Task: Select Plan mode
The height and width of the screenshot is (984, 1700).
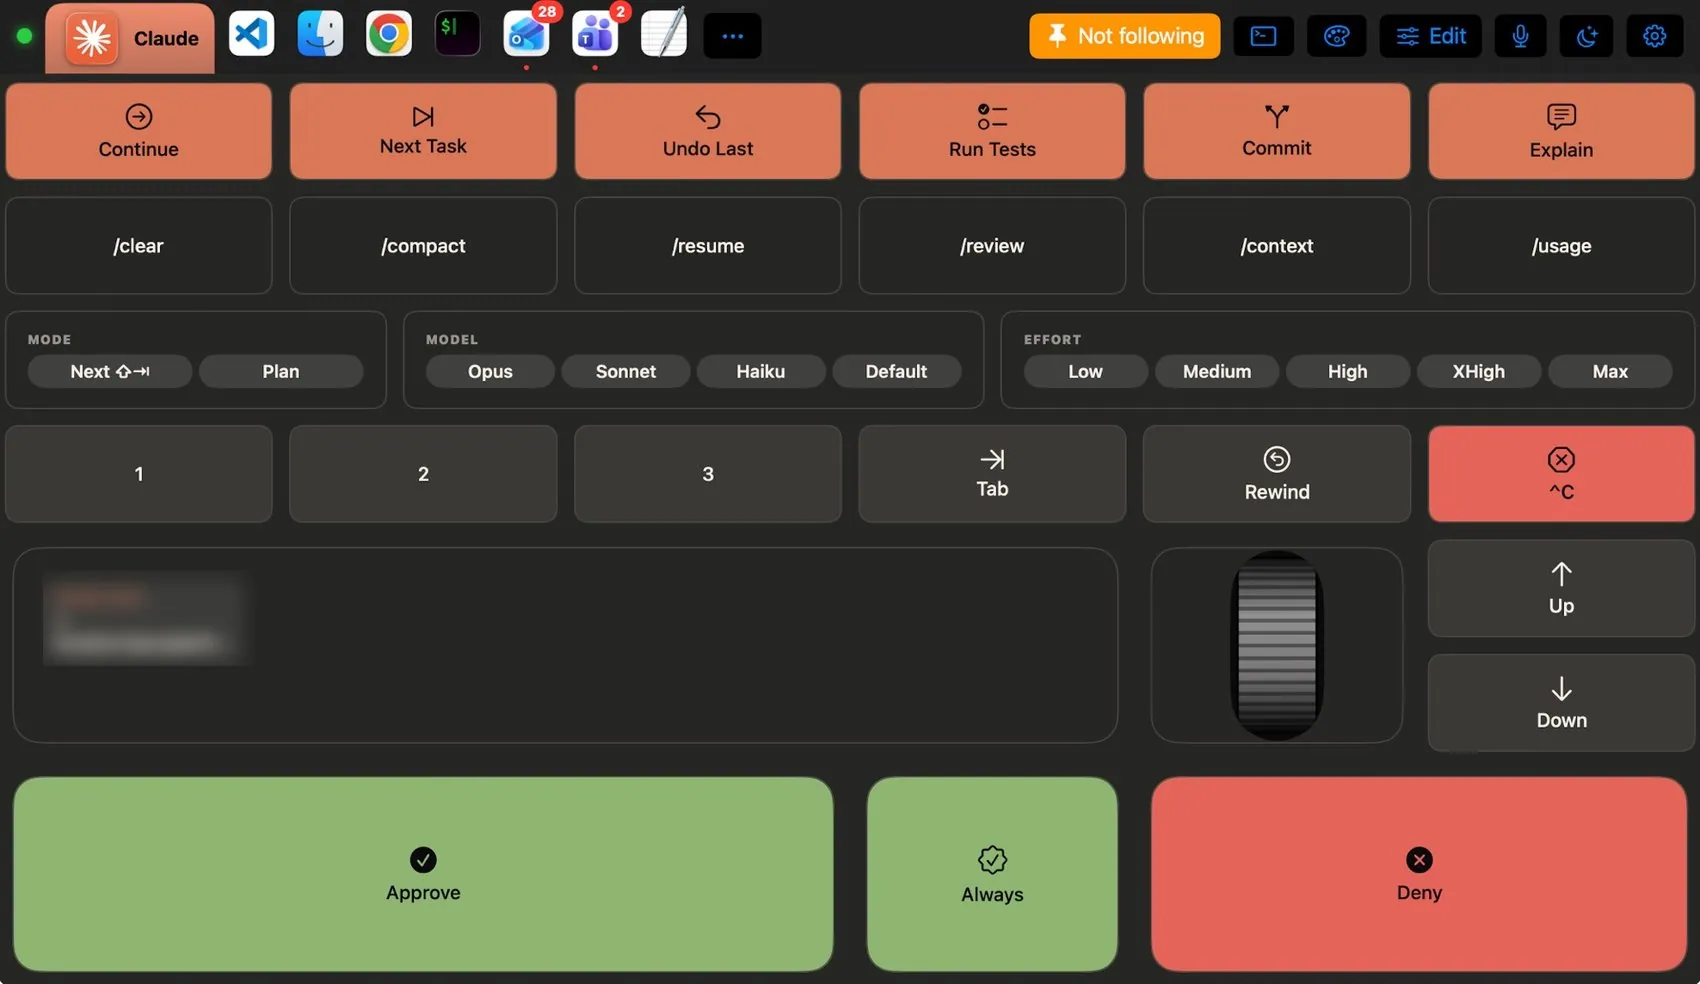Action: 281,371
